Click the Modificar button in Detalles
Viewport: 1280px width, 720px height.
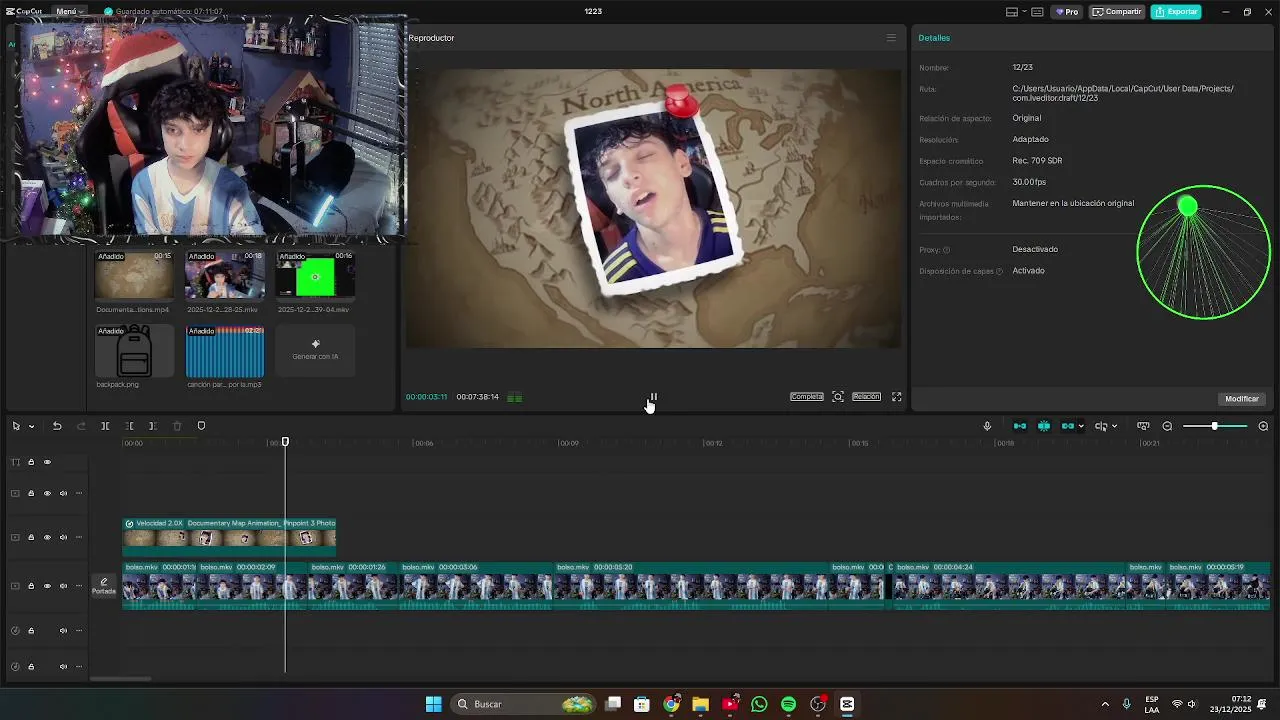1242,399
